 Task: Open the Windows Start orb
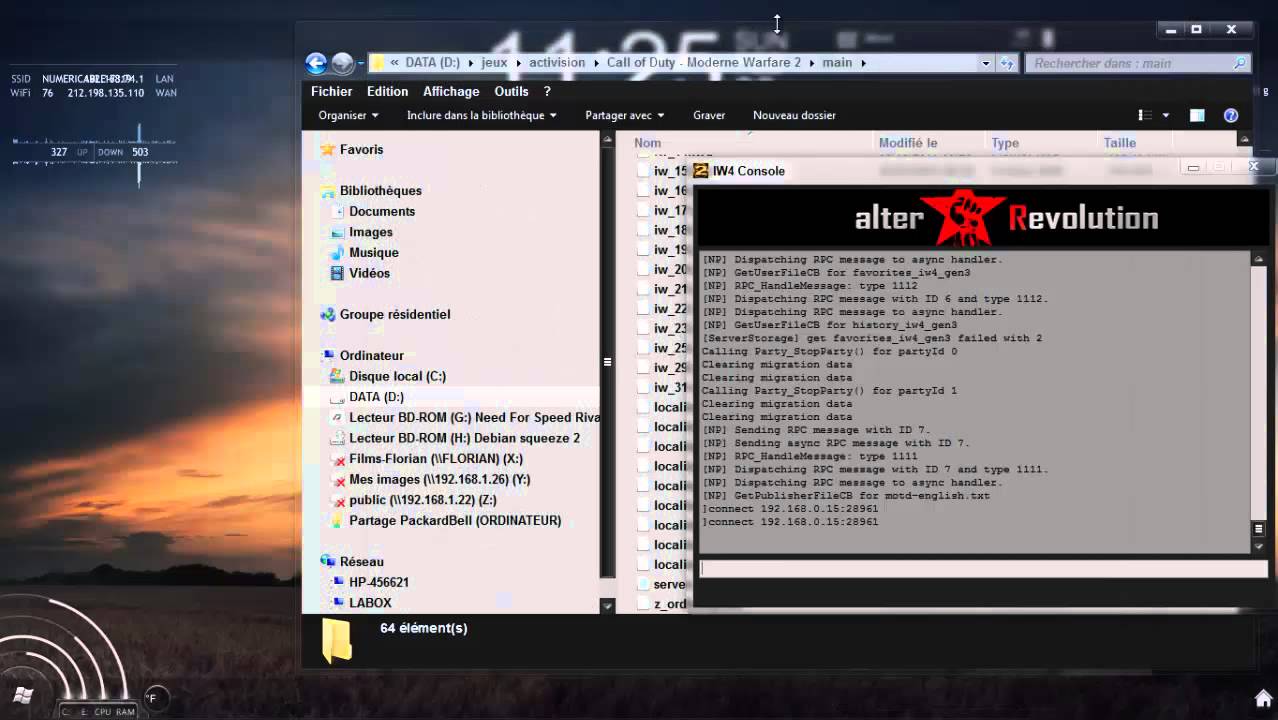[x=24, y=696]
